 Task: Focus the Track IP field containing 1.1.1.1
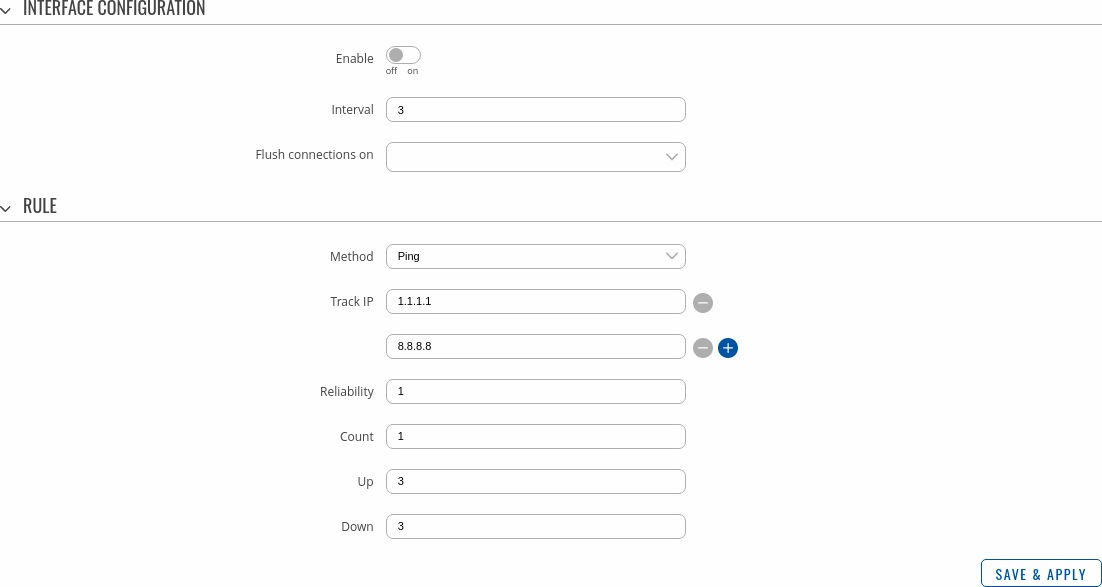pos(535,302)
